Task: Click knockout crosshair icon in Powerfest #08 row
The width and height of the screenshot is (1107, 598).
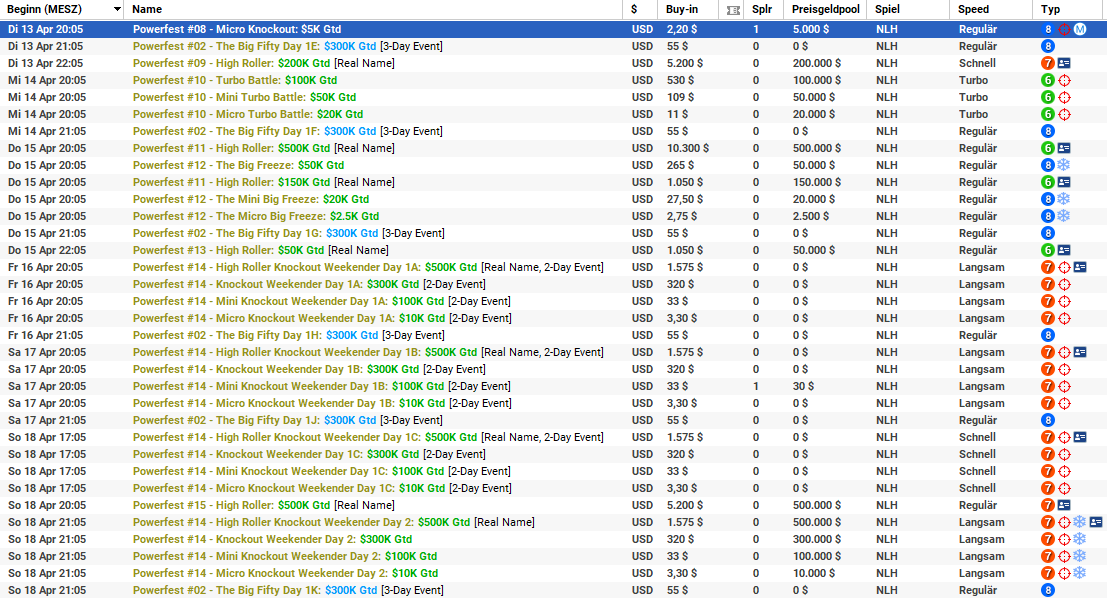Action: 1064,29
